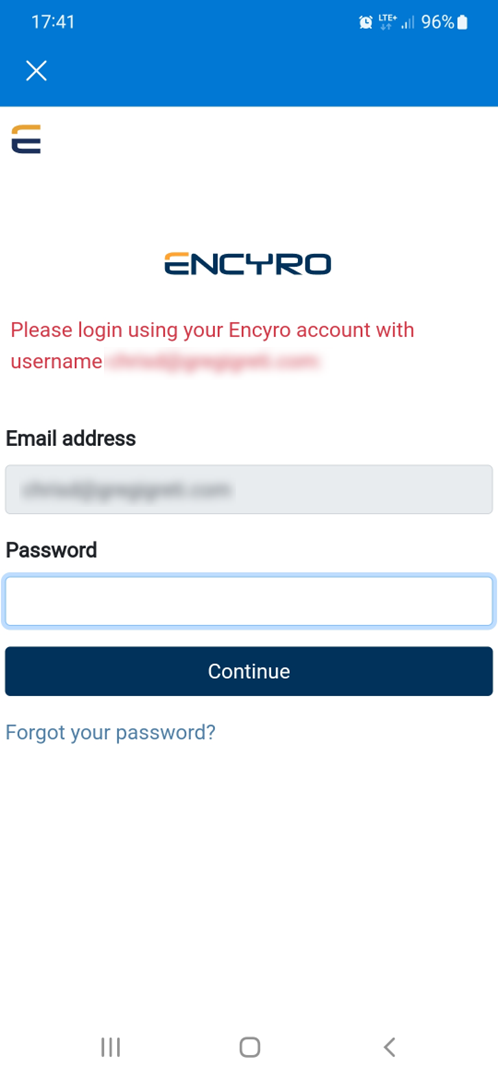Click the Password label text

click(52, 550)
